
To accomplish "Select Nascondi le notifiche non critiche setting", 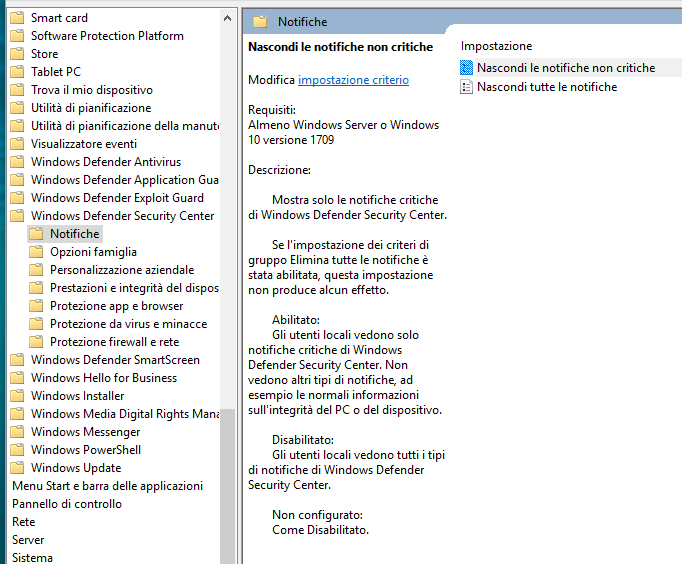I will pyautogui.click(x=566, y=68).
